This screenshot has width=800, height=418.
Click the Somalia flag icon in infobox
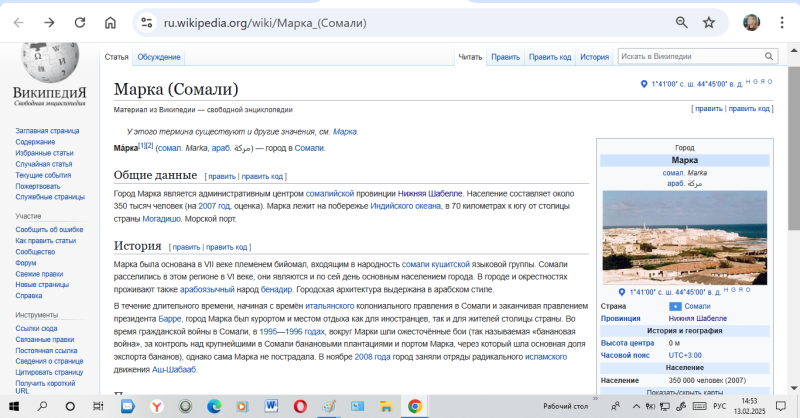click(675, 306)
